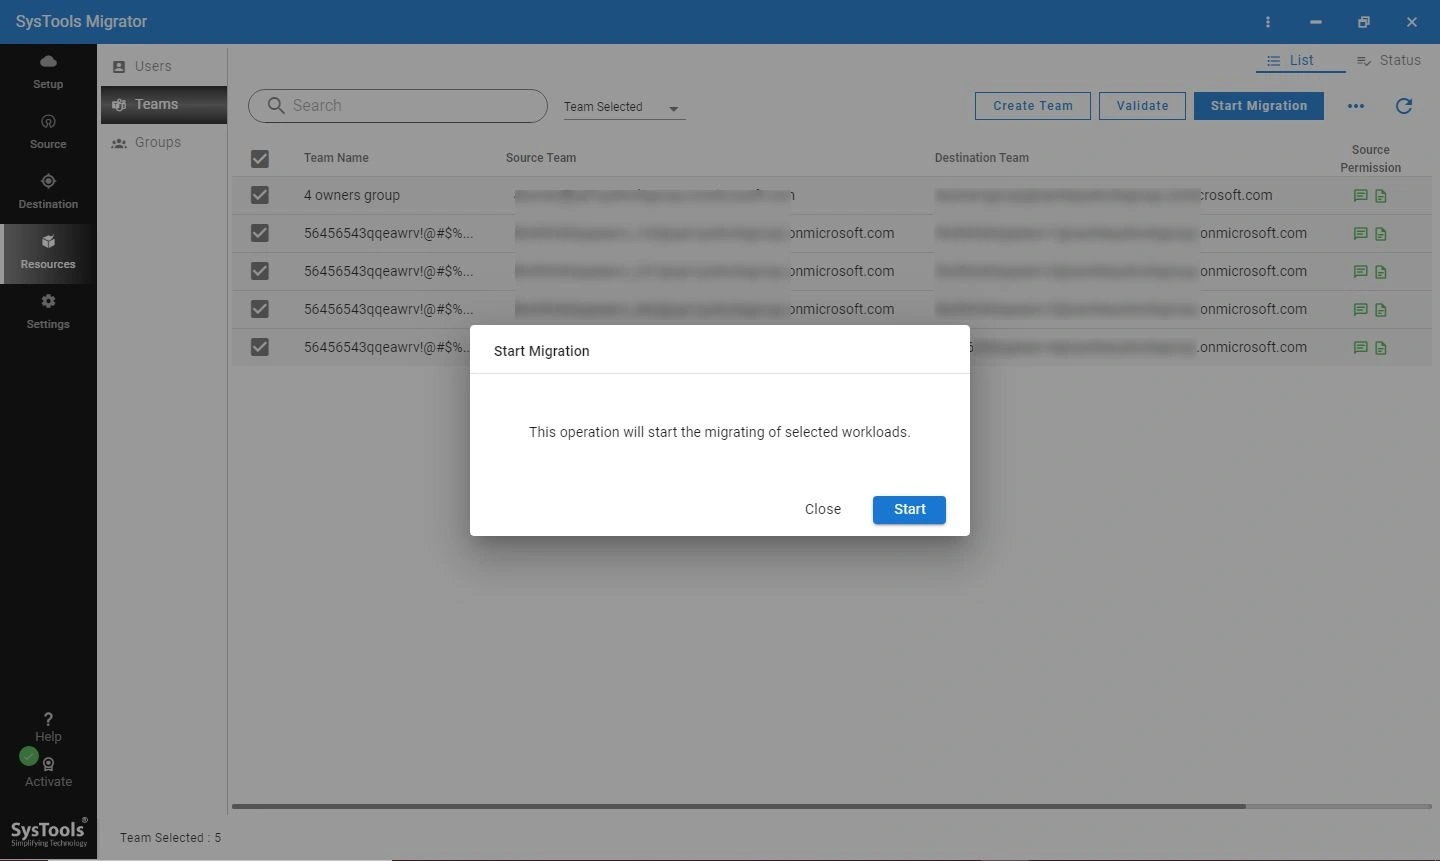Open the Destination sidebar section

[48, 192]
